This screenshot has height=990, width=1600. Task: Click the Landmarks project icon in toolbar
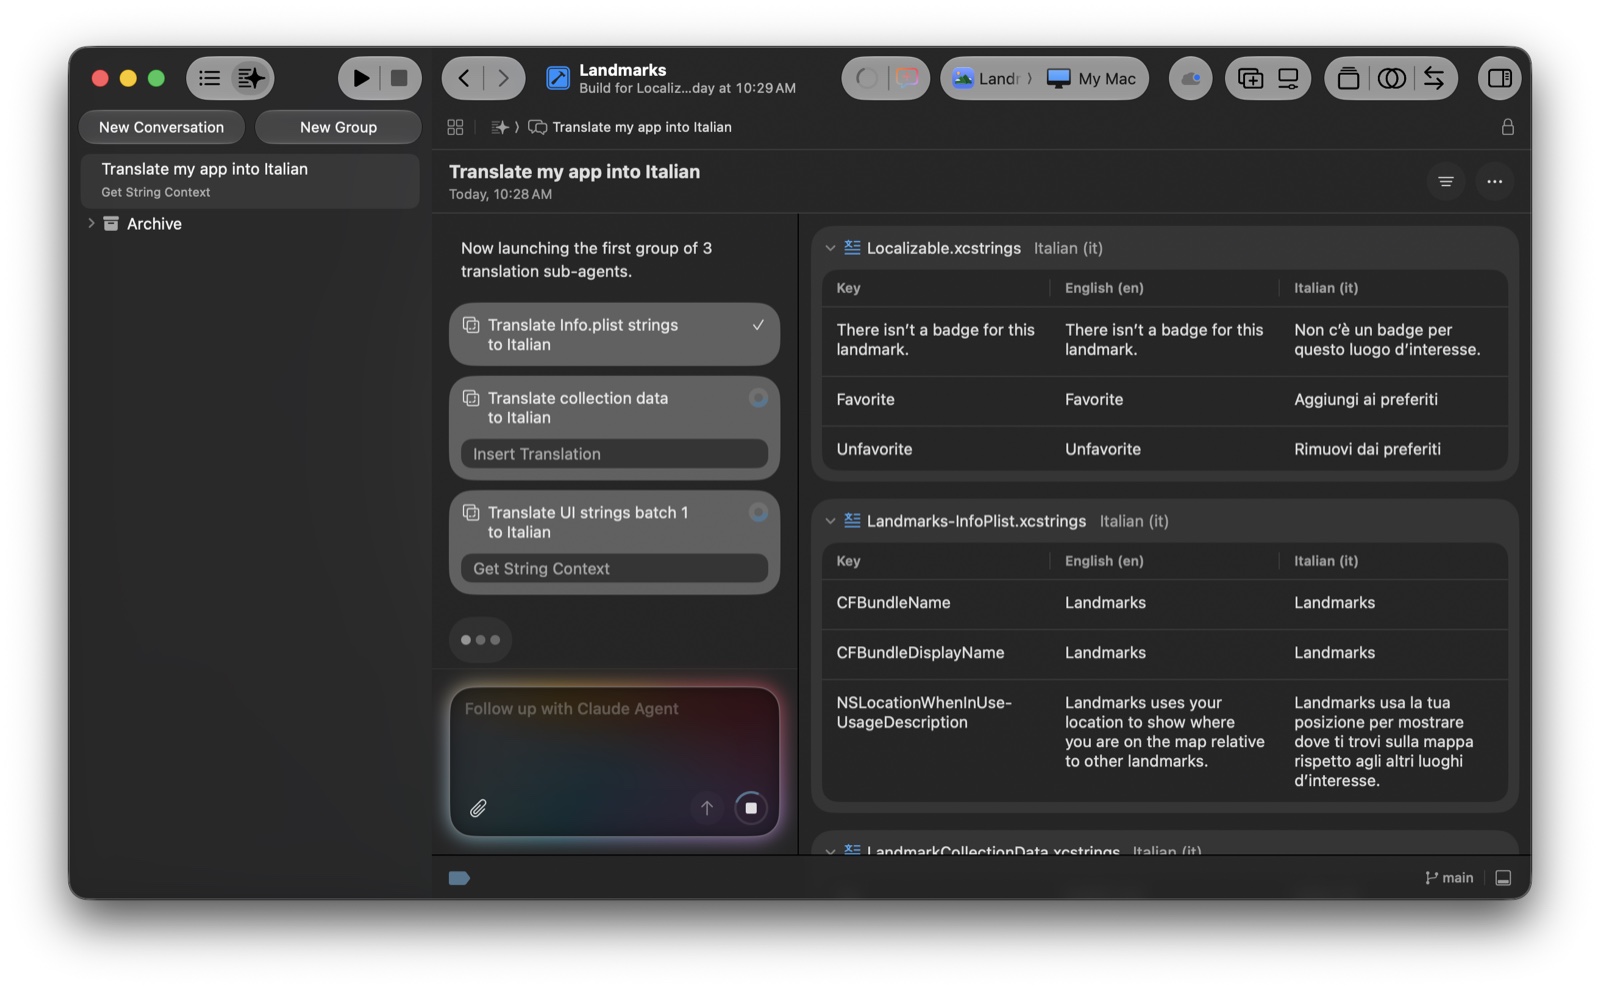point(558,78)
